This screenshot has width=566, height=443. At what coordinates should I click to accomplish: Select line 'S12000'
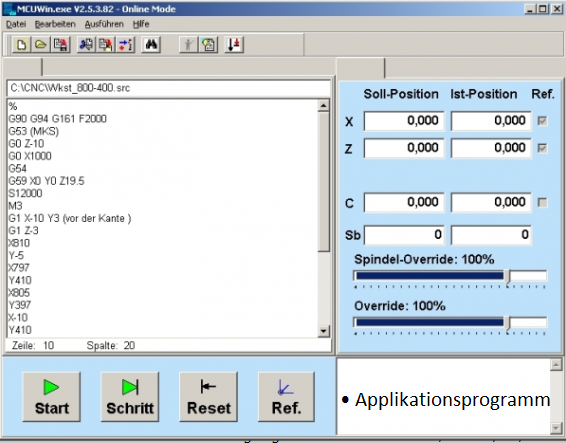tap(25, 193)
